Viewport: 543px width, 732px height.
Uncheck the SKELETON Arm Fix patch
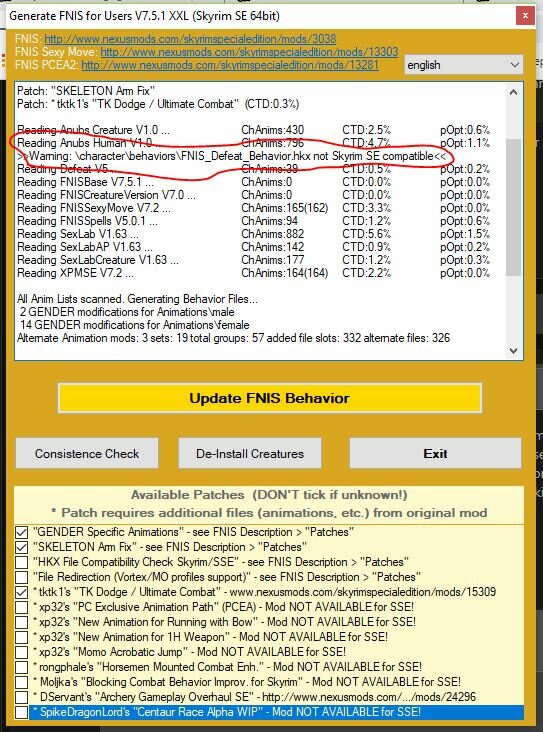(x=21, y=547)
